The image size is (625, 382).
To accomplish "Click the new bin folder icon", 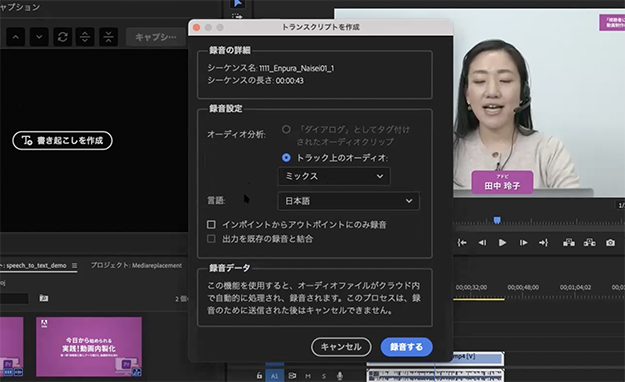I will coord(43,298).
